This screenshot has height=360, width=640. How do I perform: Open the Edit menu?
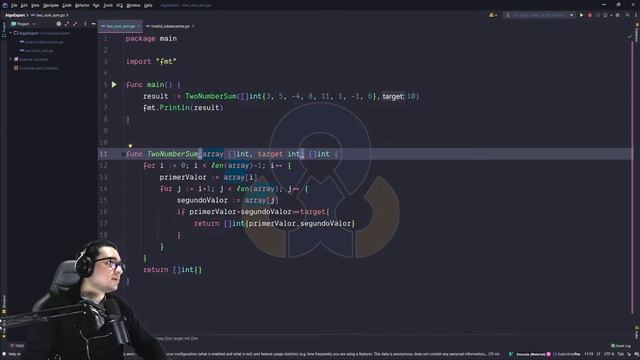click(x=24, y=5)
